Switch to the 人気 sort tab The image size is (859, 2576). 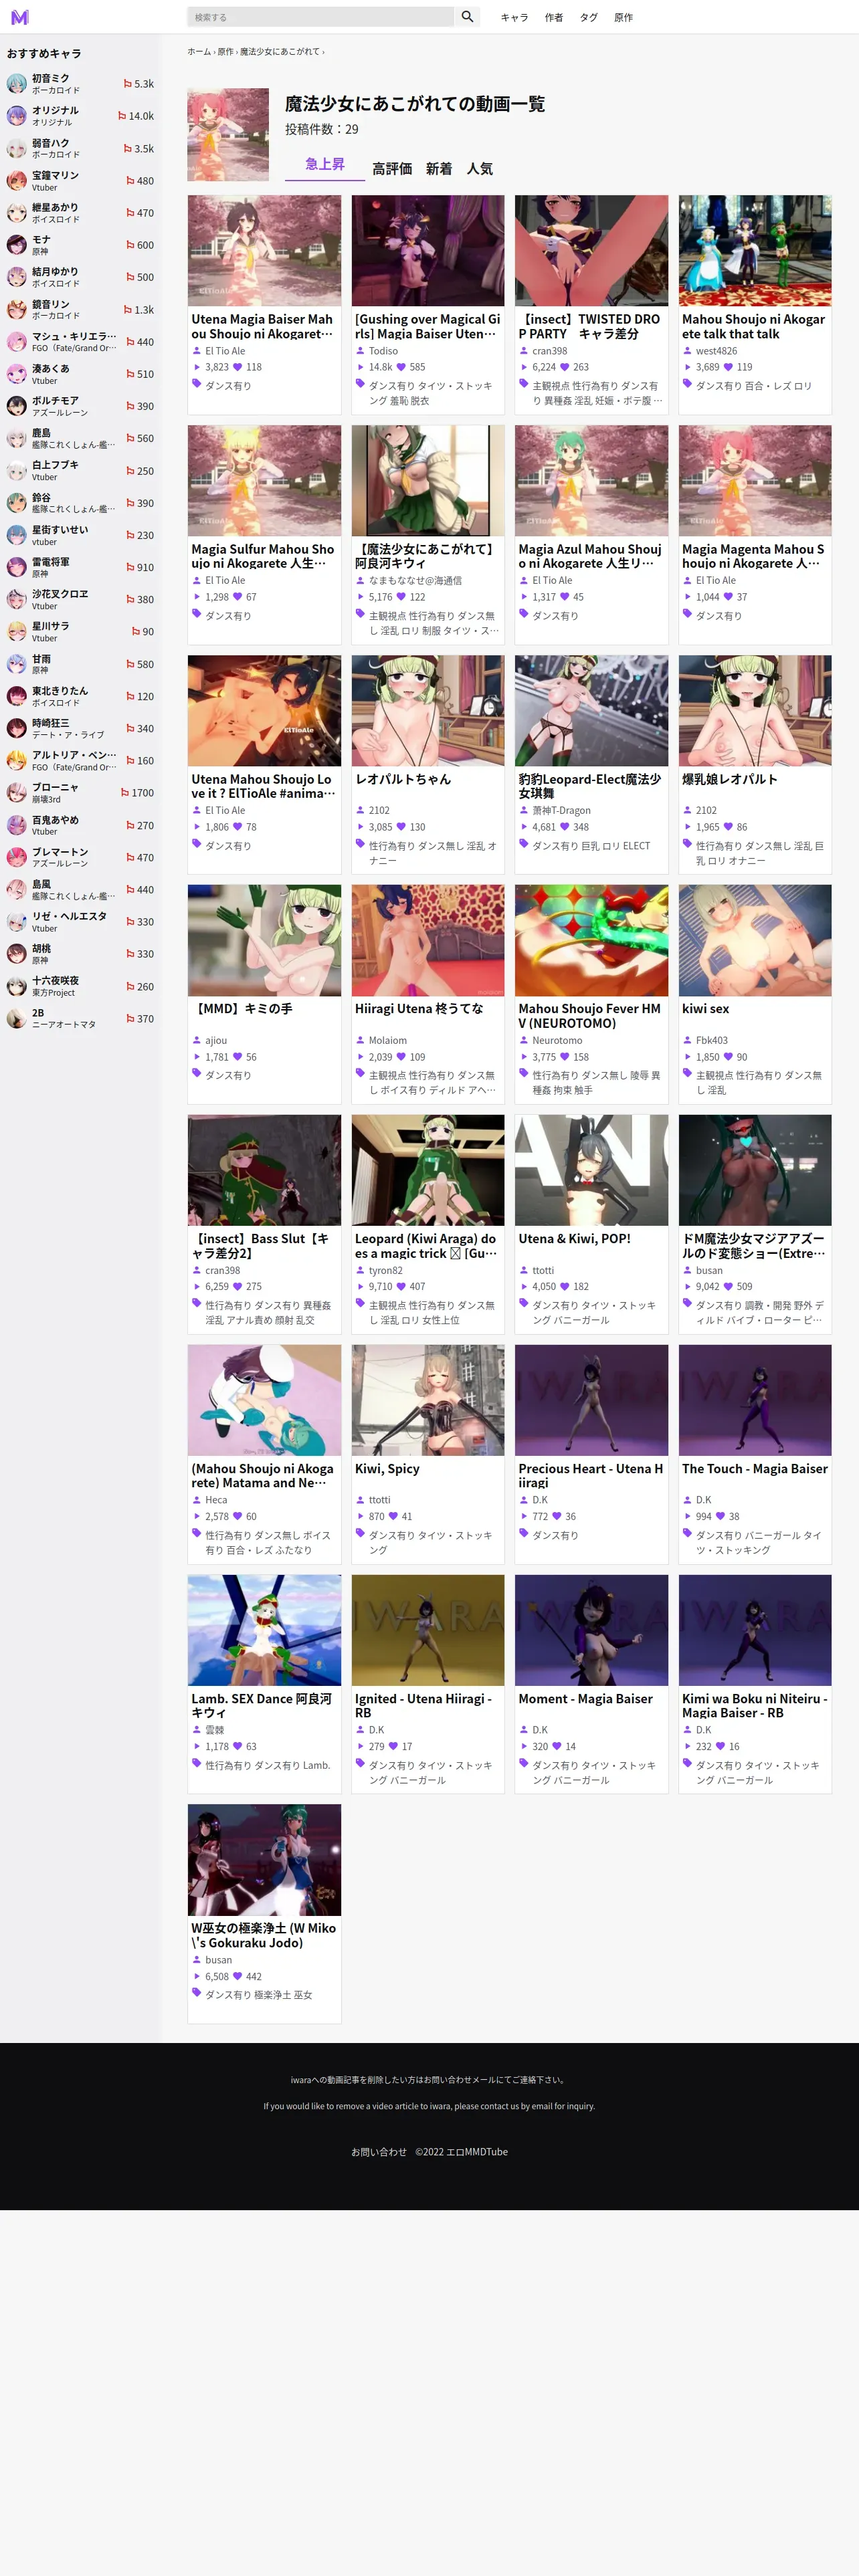pyautogui.click(x=480, y=169)
